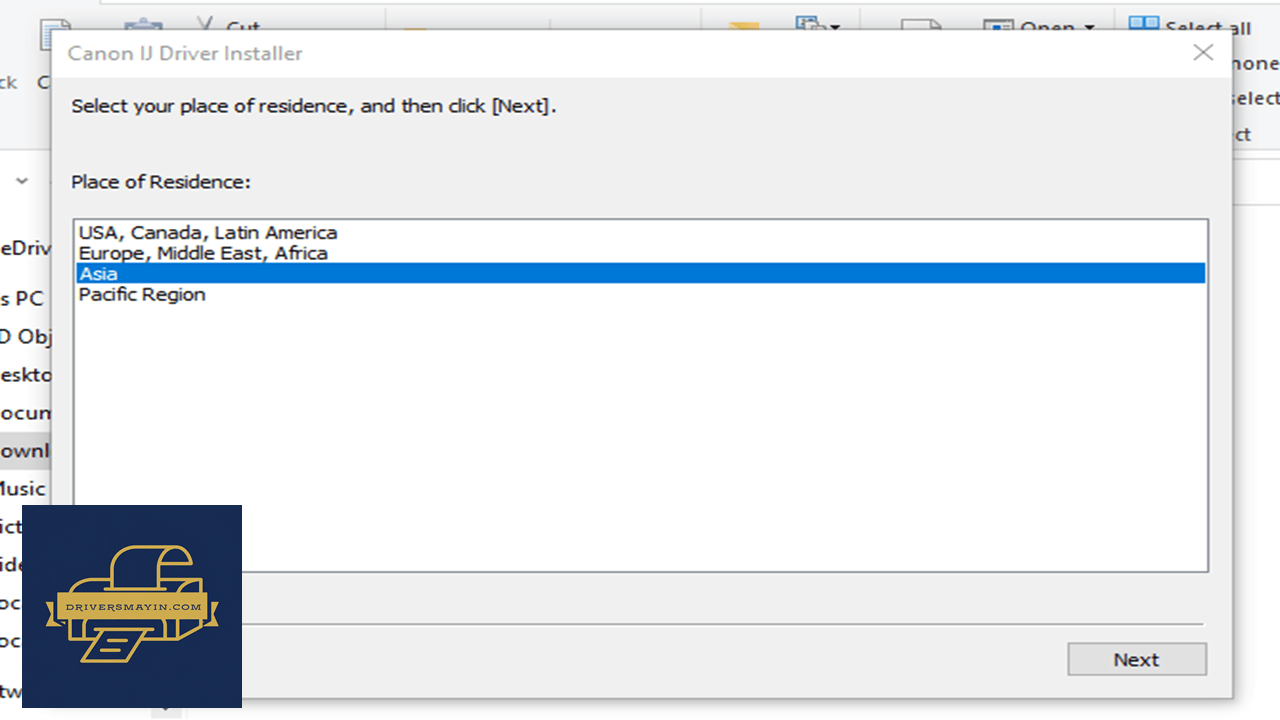Click the Next button
The image size is (1280, 720).
point(1137,659)
